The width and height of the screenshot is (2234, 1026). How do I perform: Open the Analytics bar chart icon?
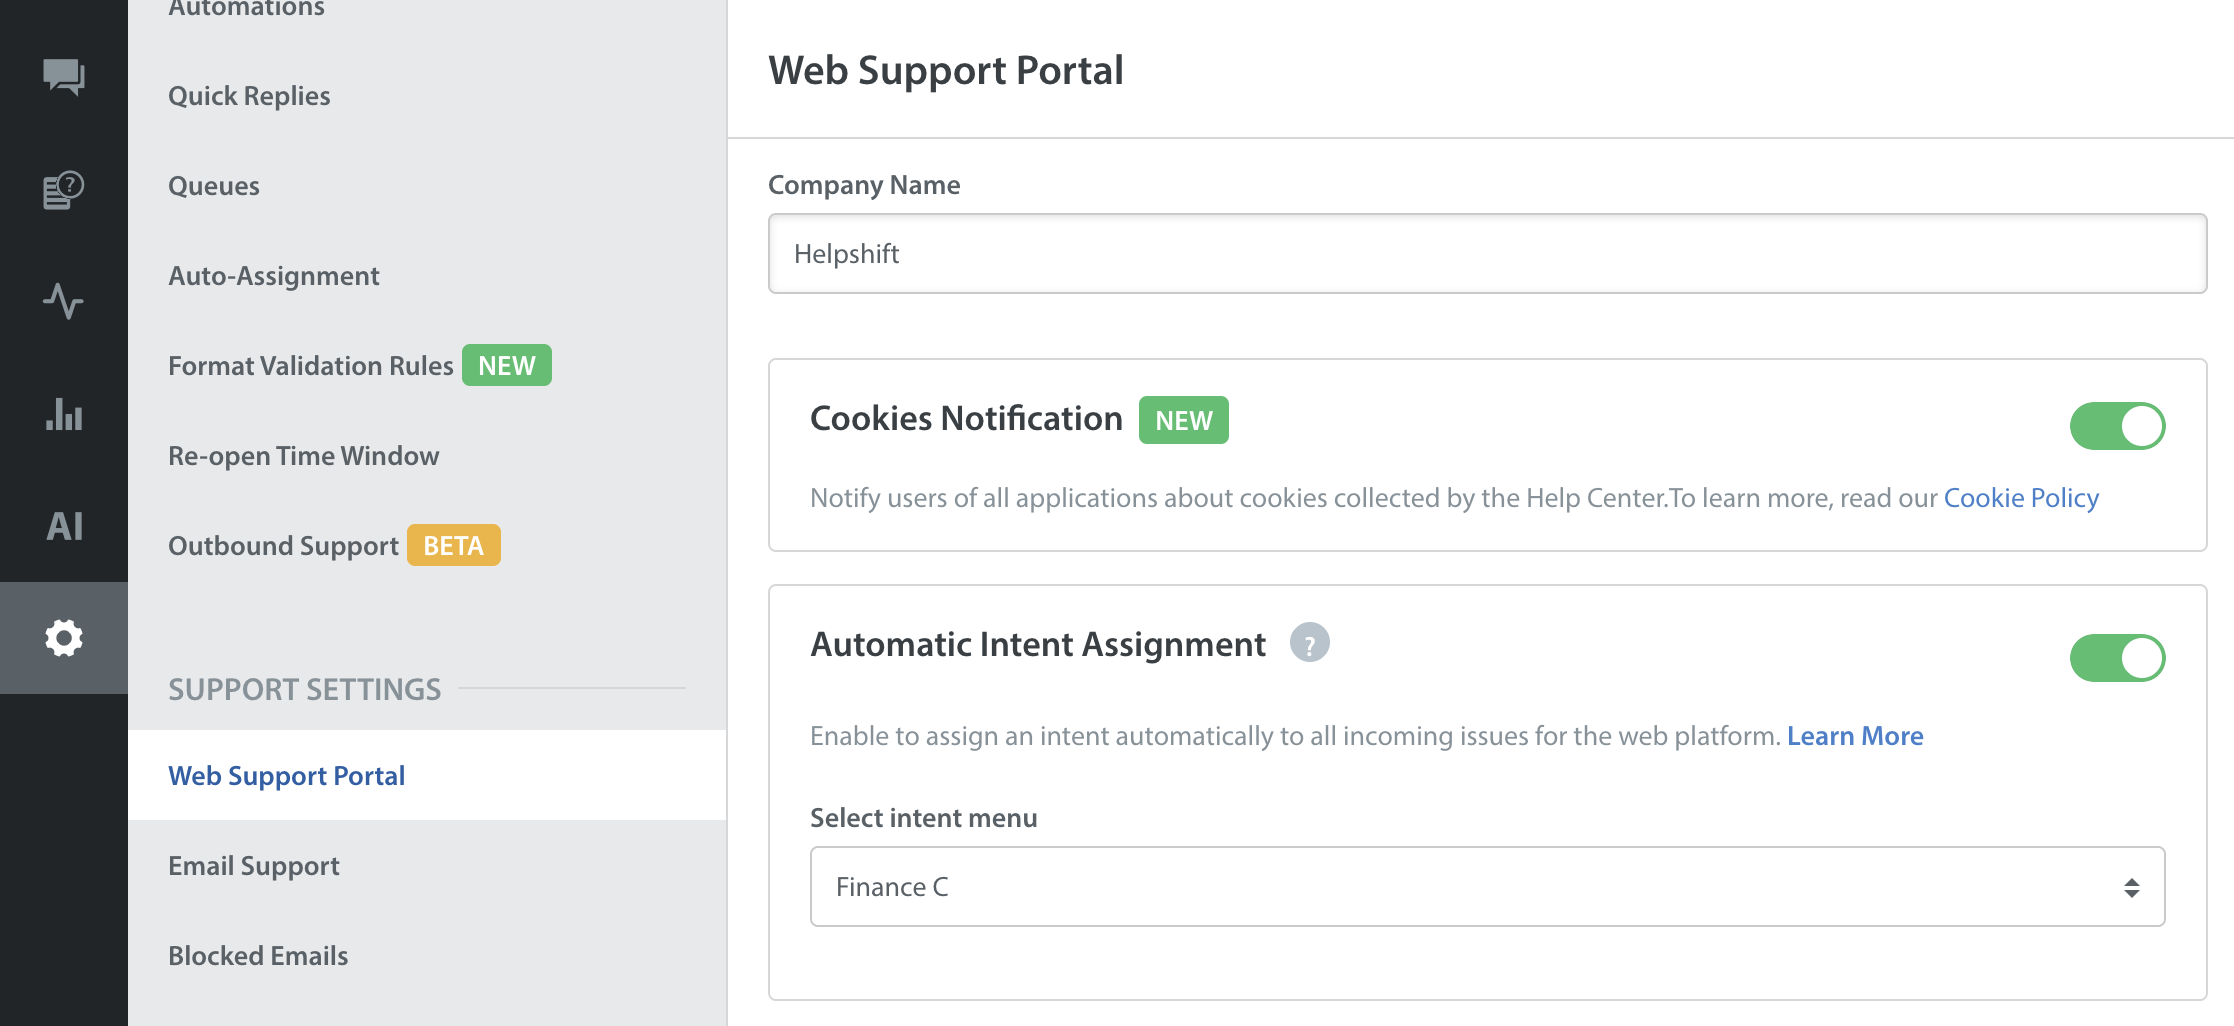tap(64, 414)
